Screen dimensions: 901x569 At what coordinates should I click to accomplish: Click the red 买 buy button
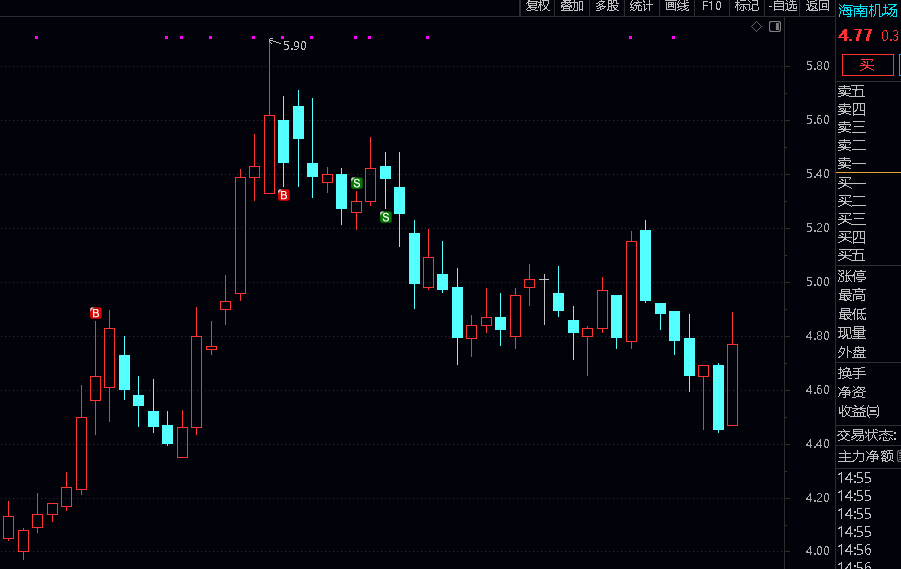coord(868,65)
